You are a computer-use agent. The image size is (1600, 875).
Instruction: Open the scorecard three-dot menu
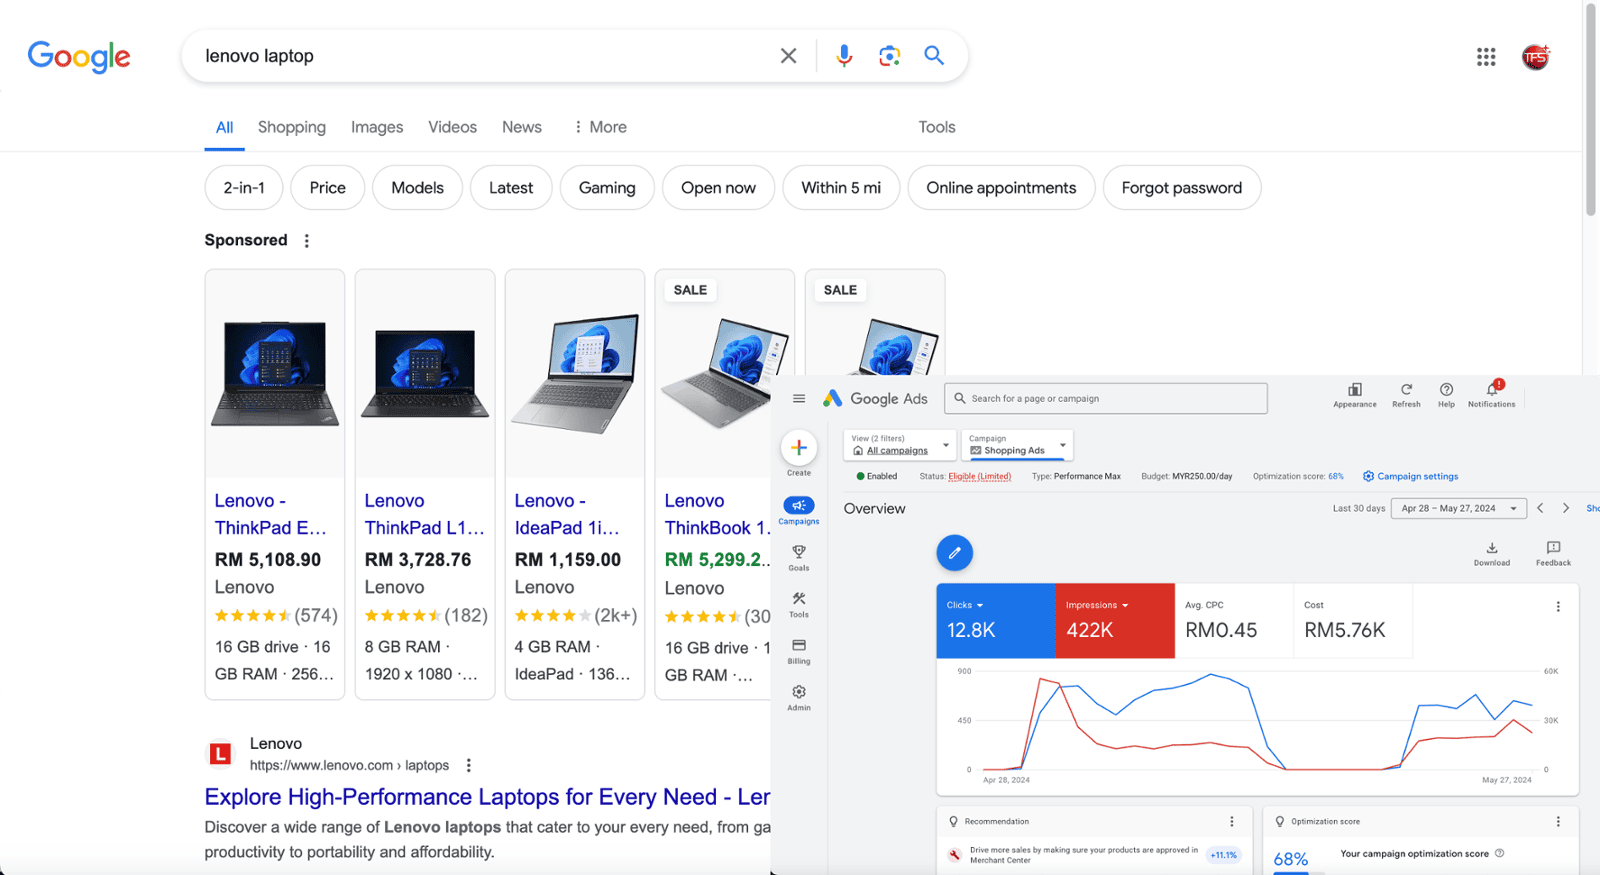[x=1557, y=607]
